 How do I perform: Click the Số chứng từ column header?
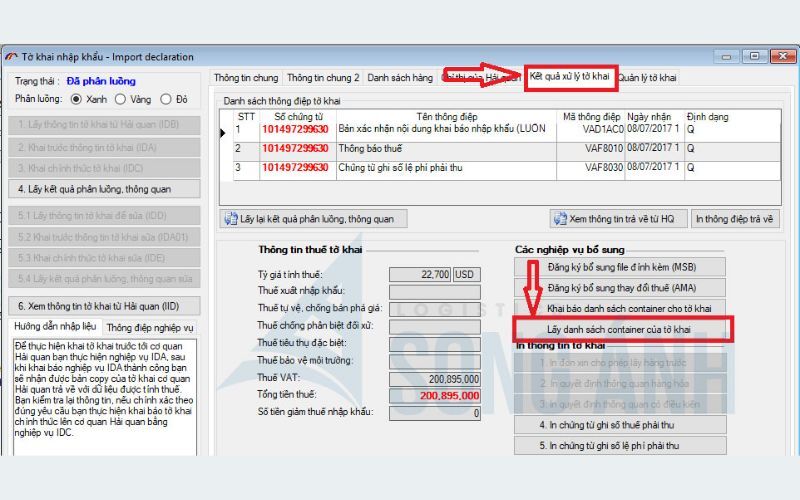tap(298, 117)
